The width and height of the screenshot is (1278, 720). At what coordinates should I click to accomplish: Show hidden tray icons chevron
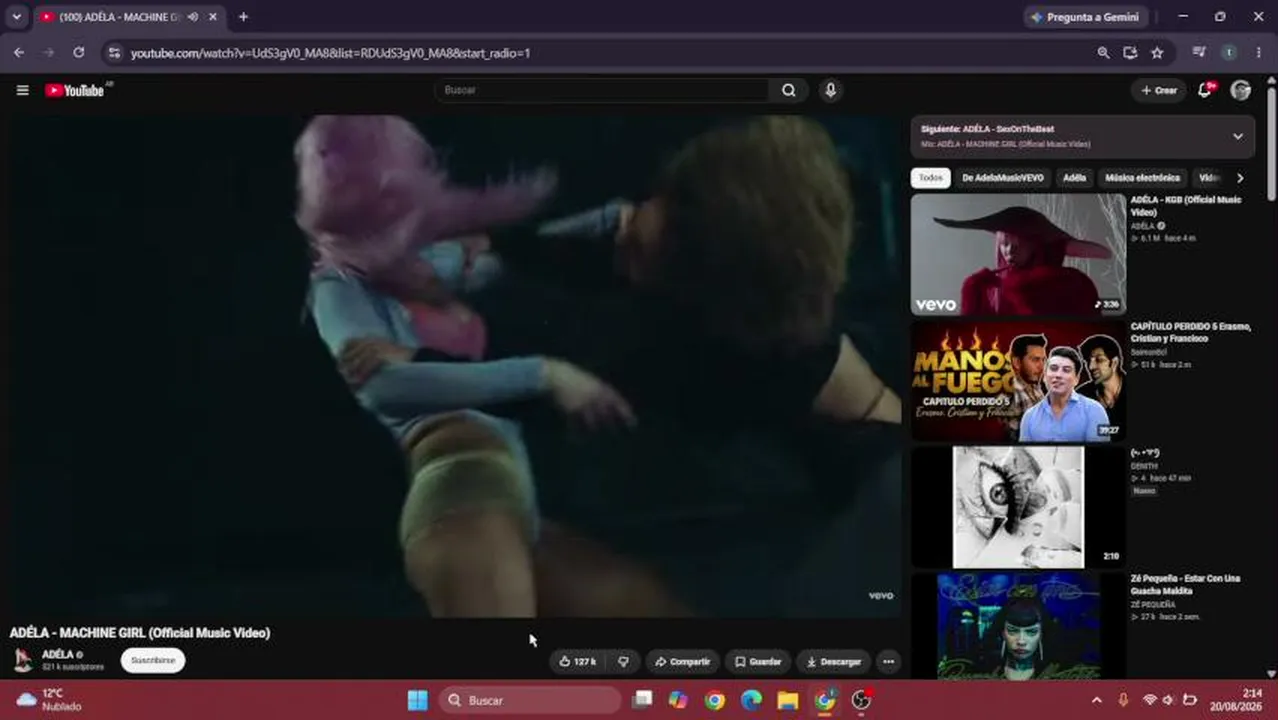[1096, 700]
